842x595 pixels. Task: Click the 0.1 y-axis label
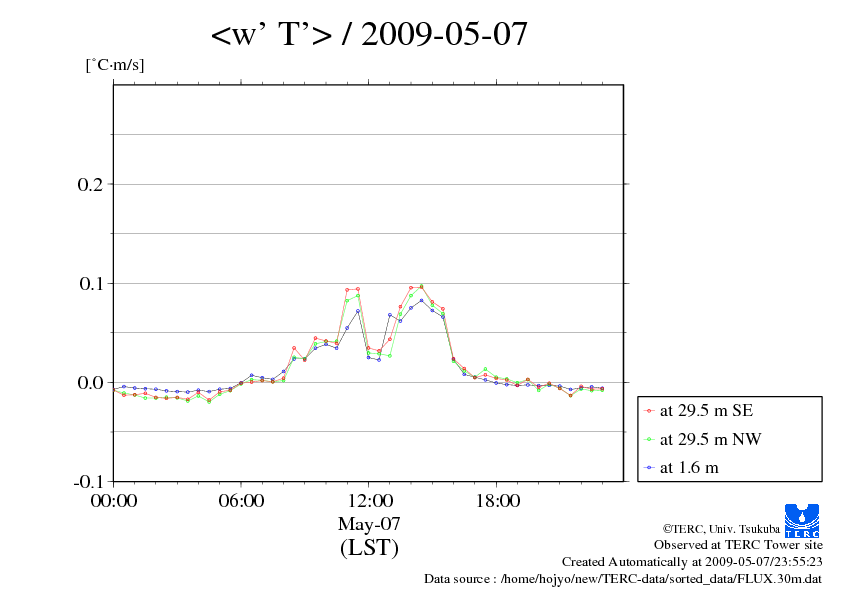click(90, 283)
